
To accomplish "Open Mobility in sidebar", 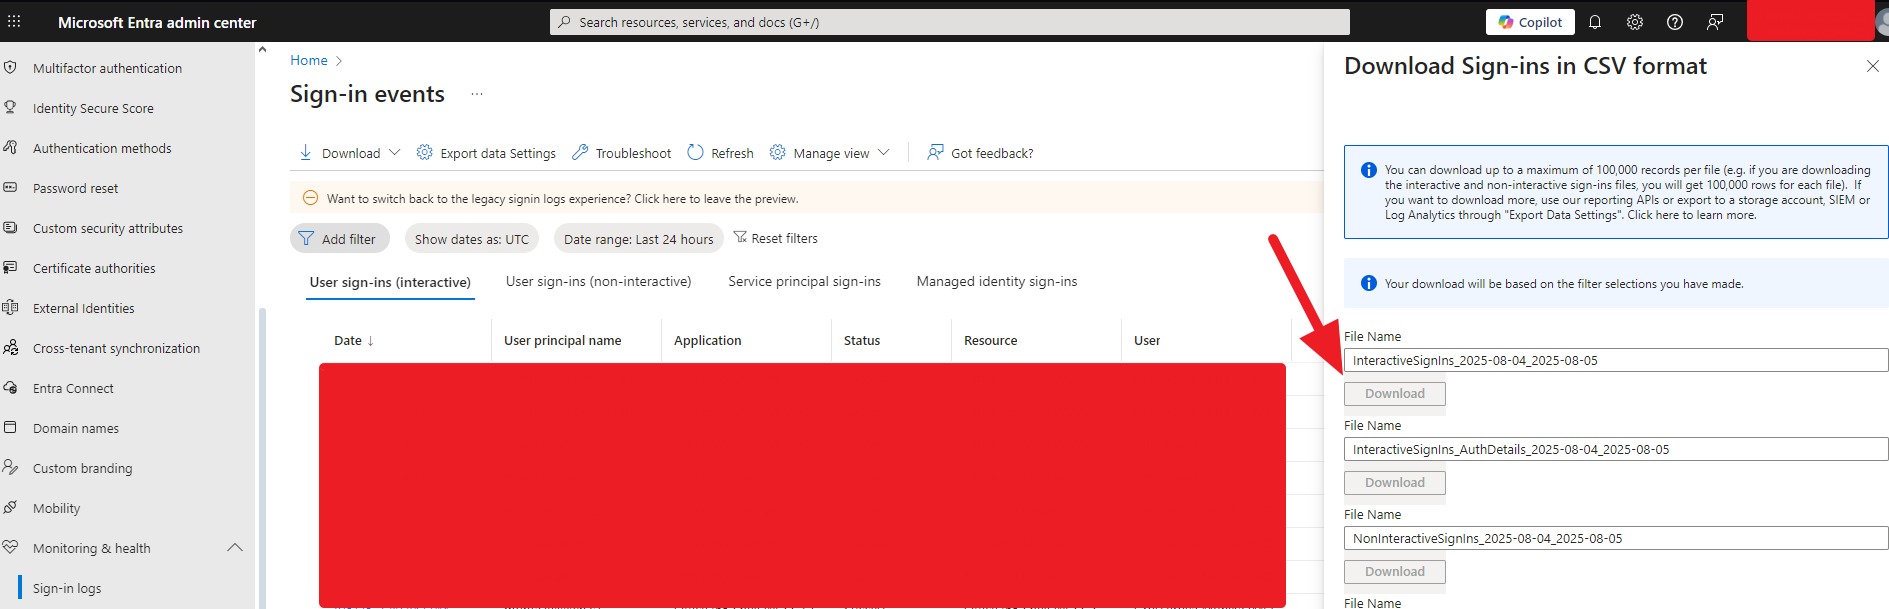I will click(56, 508).
